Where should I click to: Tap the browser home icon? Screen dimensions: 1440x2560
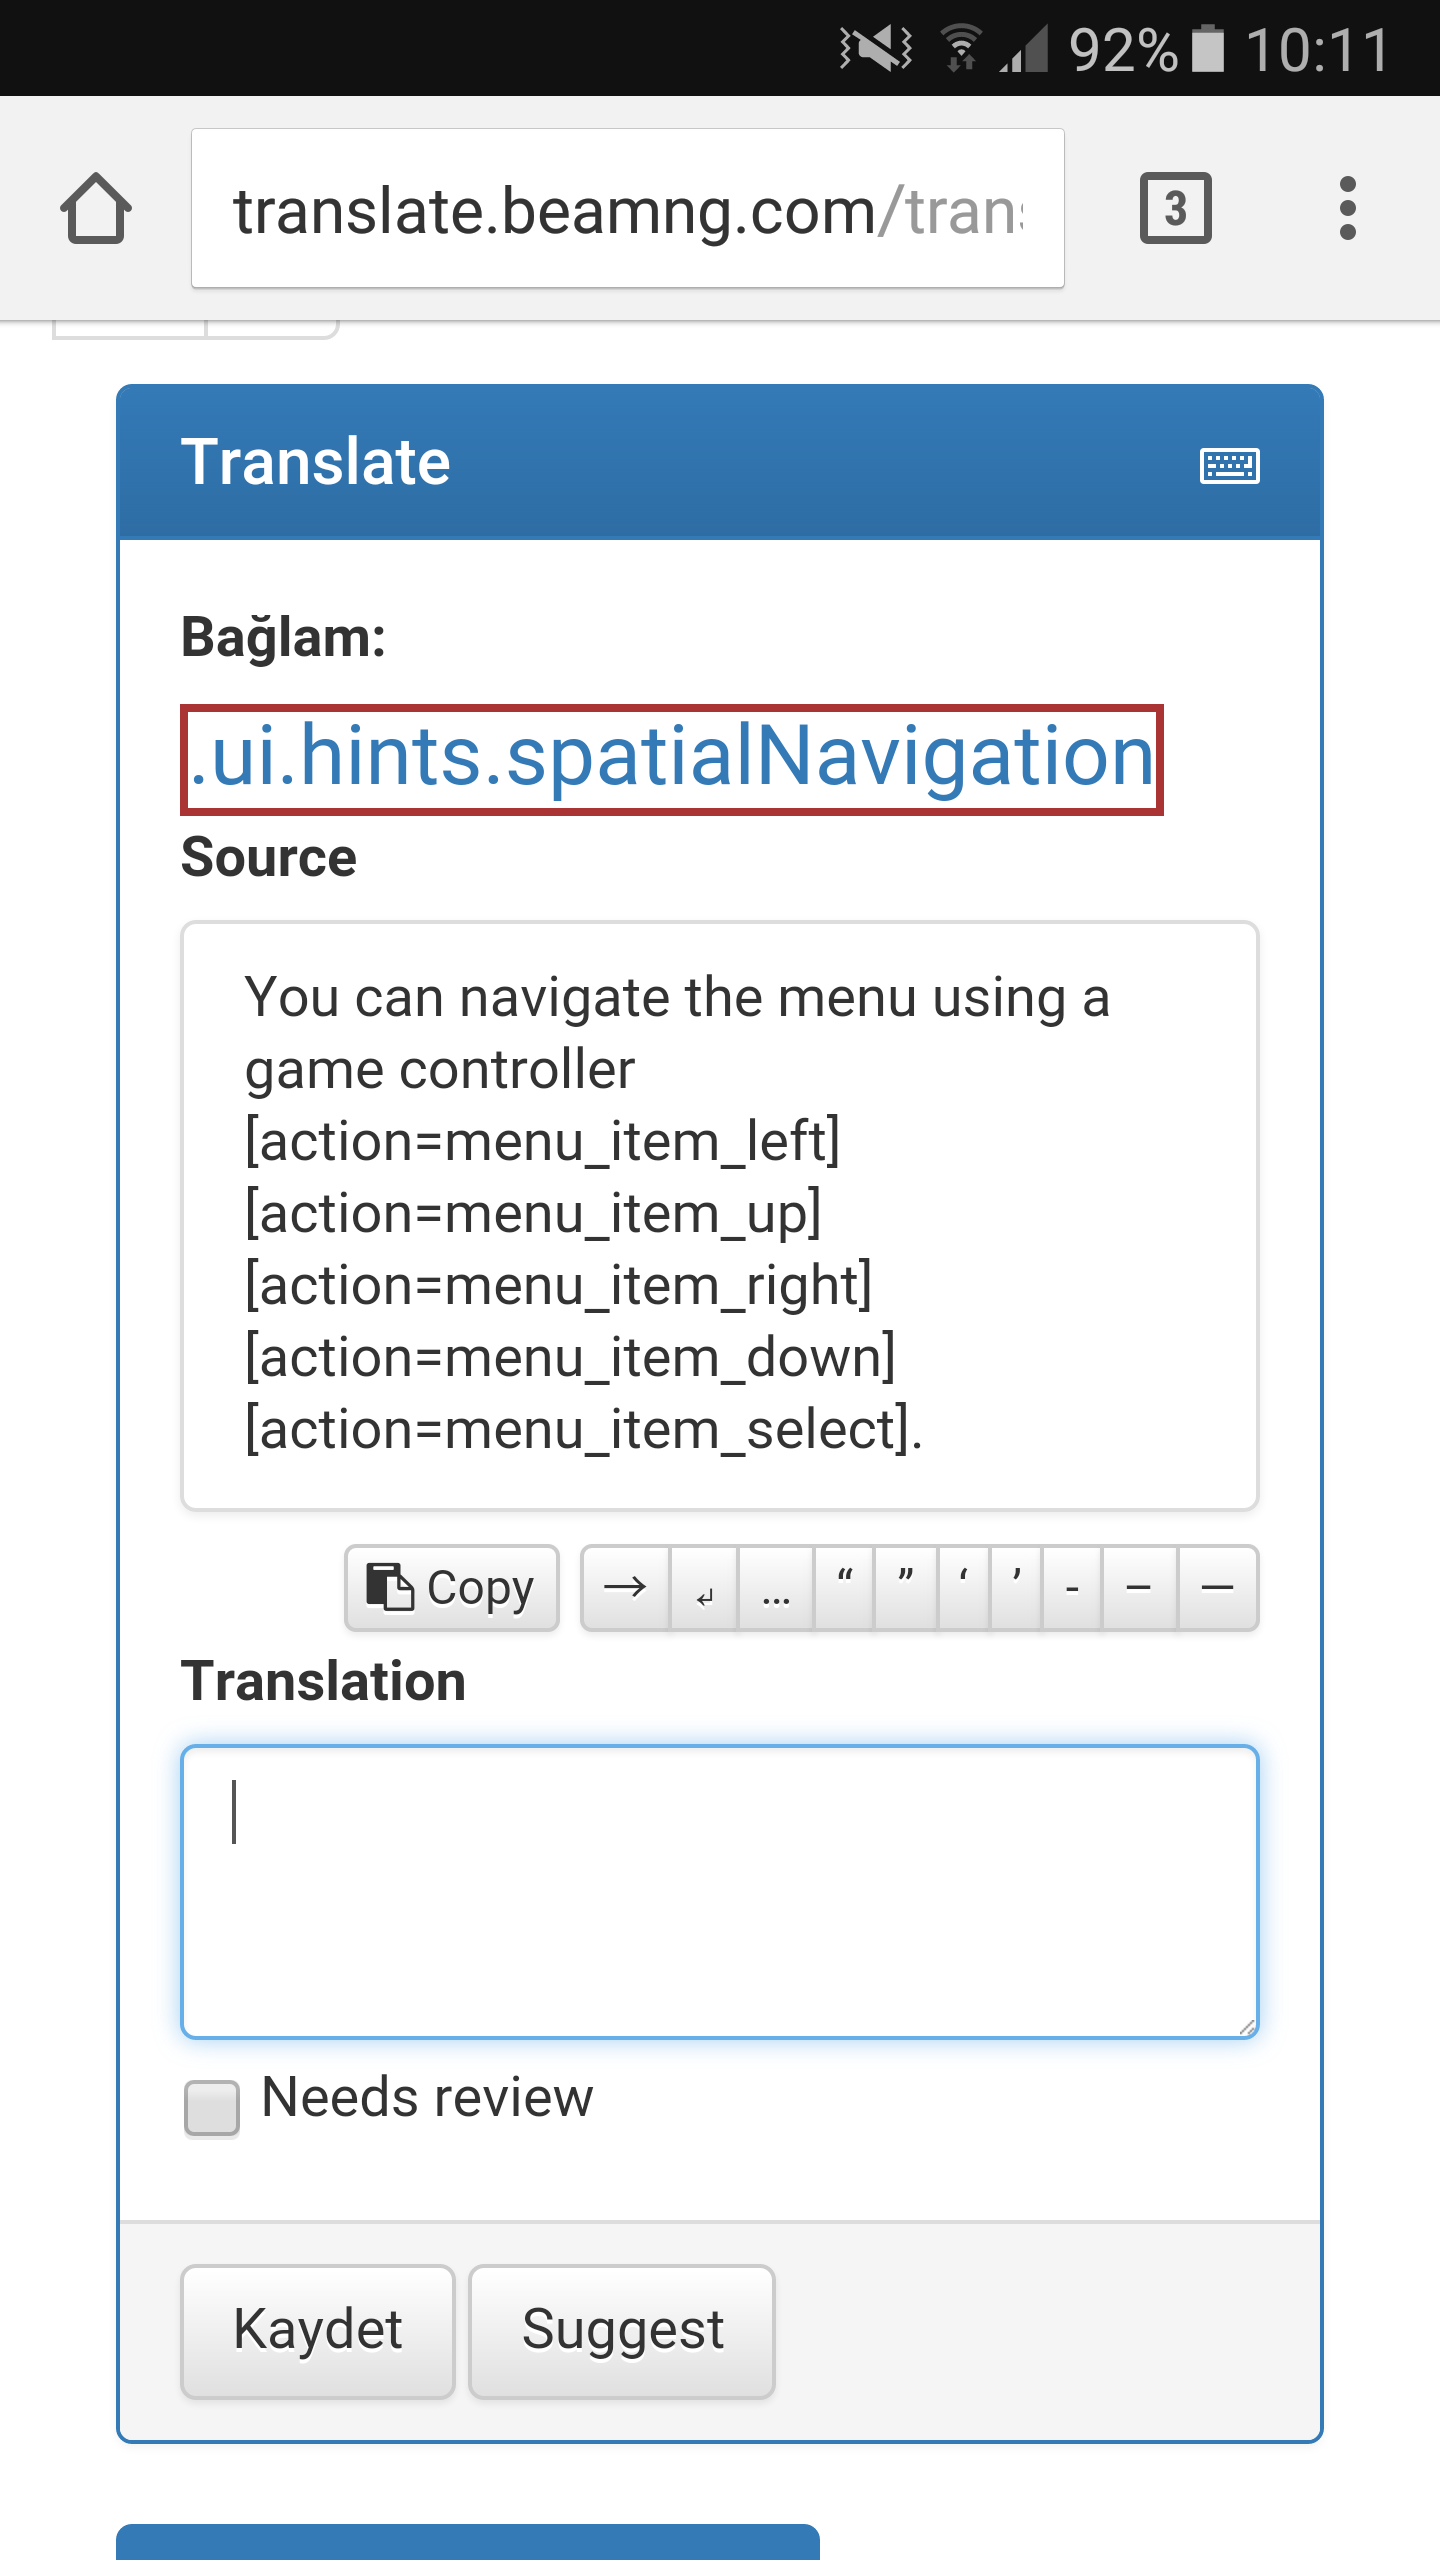click(96, 208)
